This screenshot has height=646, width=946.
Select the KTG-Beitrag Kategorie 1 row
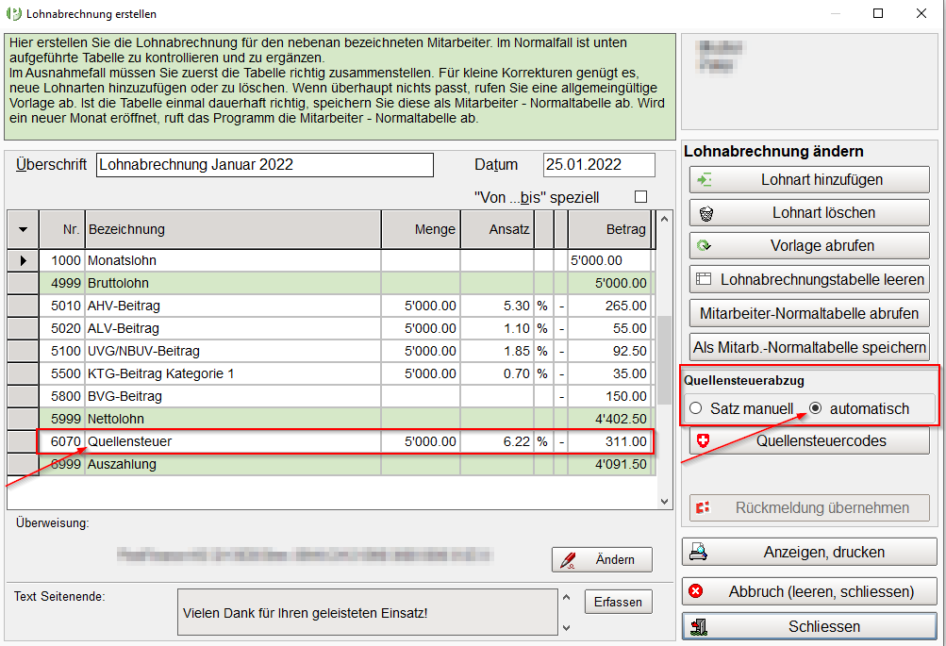tap(347, 374)
